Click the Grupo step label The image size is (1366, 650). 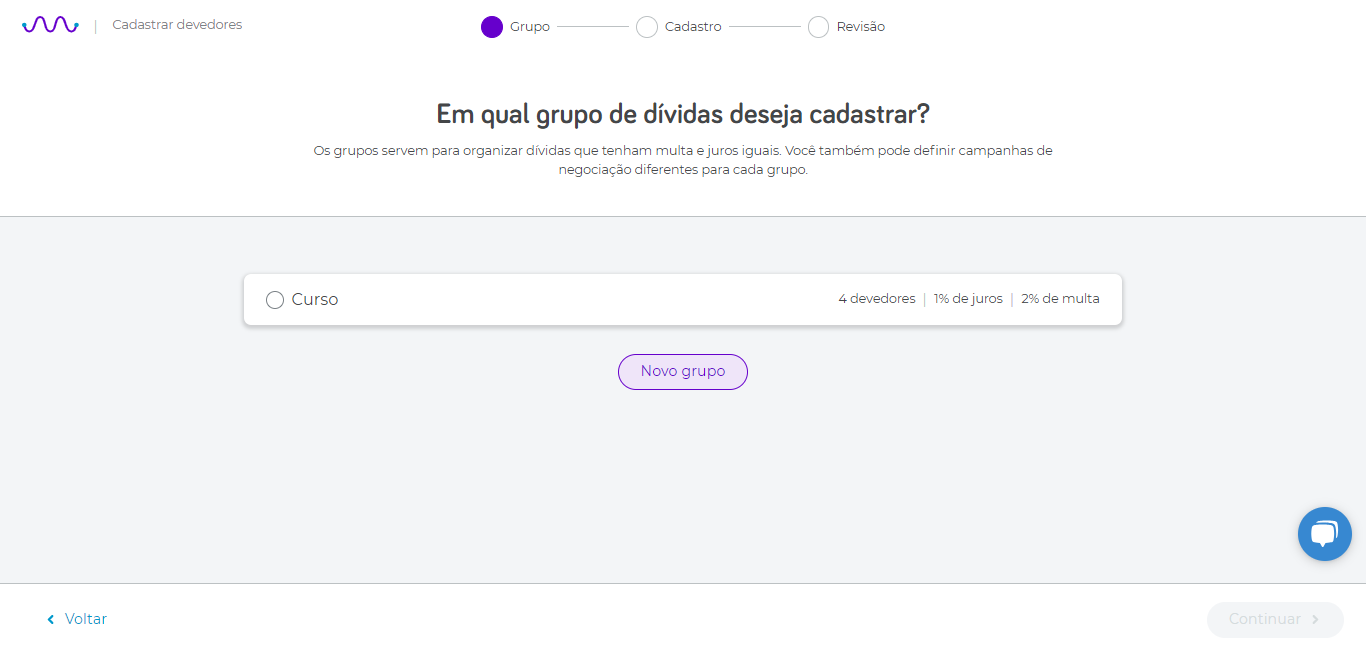click(x=530, y=27)
